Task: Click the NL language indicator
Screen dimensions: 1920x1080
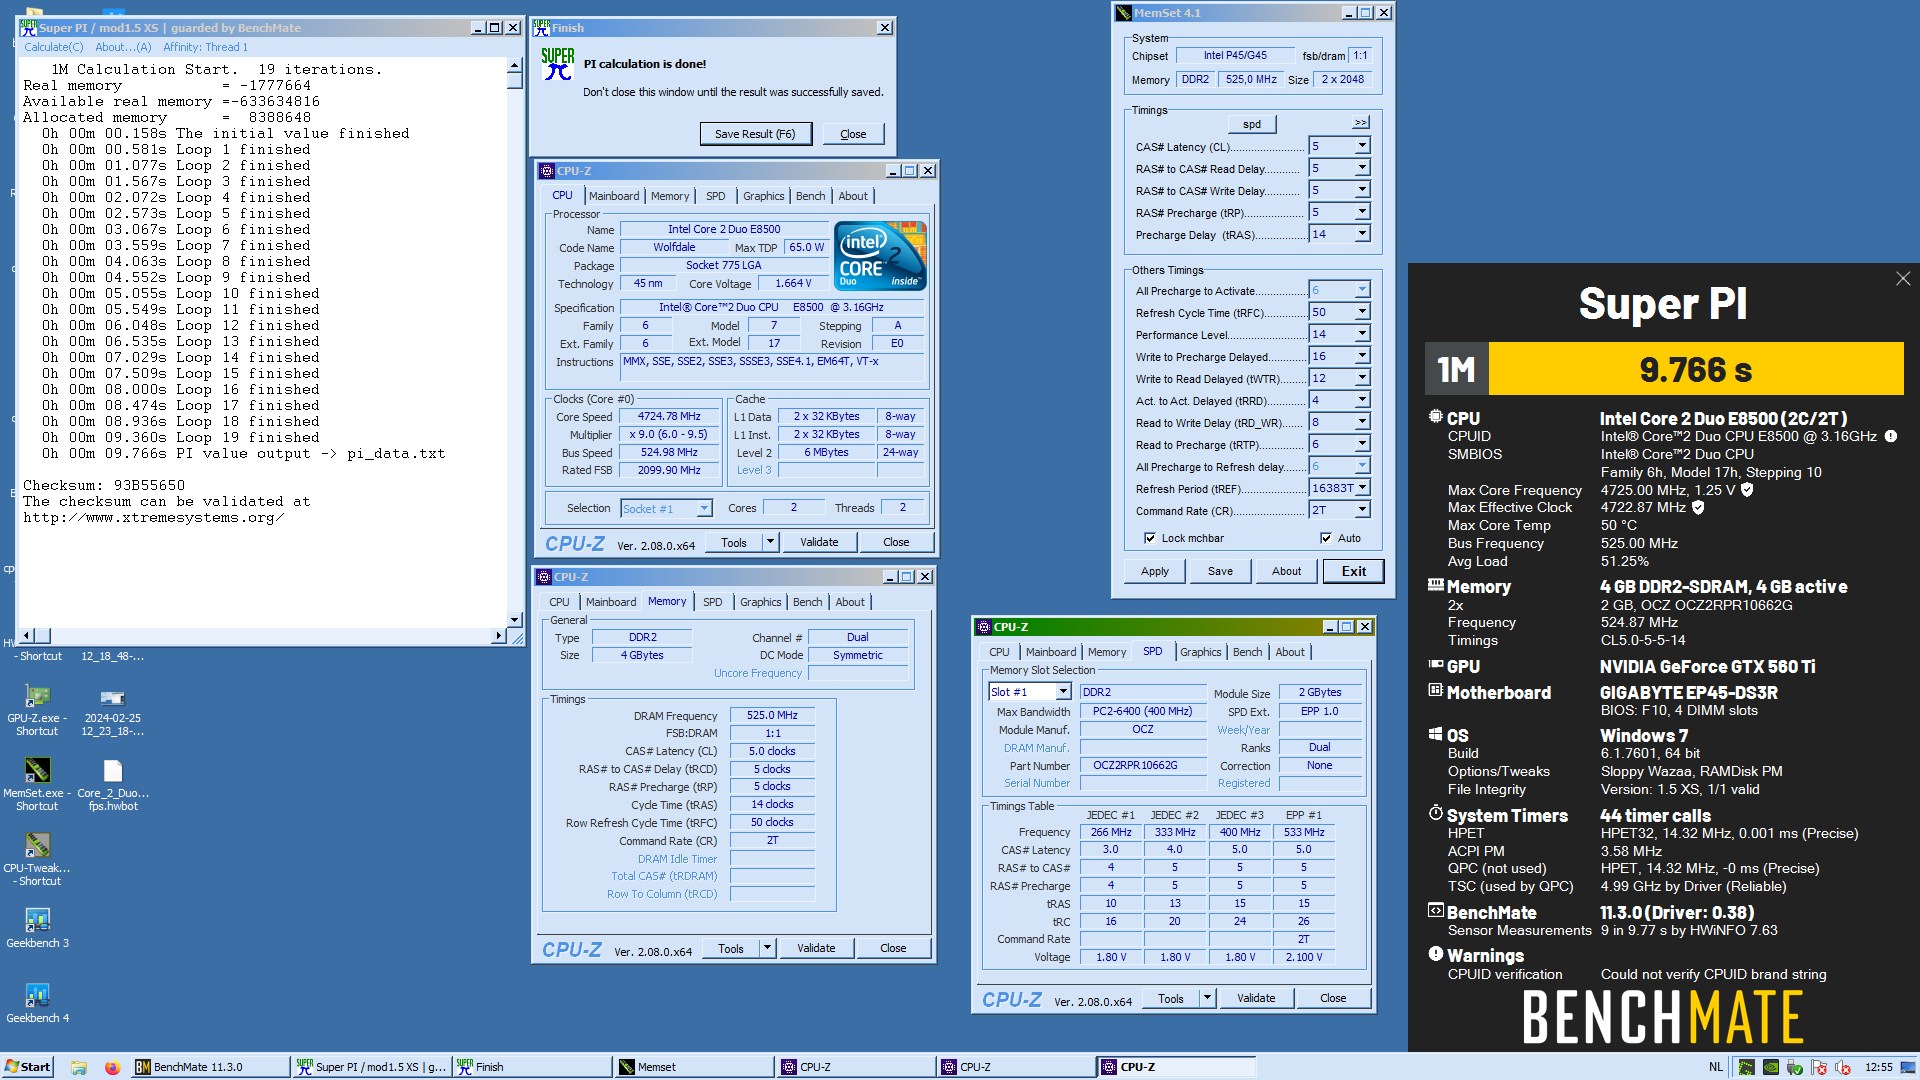Action: pos(1716,1067)
